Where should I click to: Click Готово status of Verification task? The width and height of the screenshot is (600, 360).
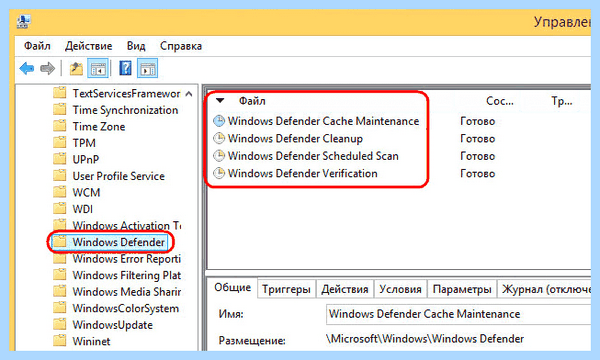tap(478, 173)
